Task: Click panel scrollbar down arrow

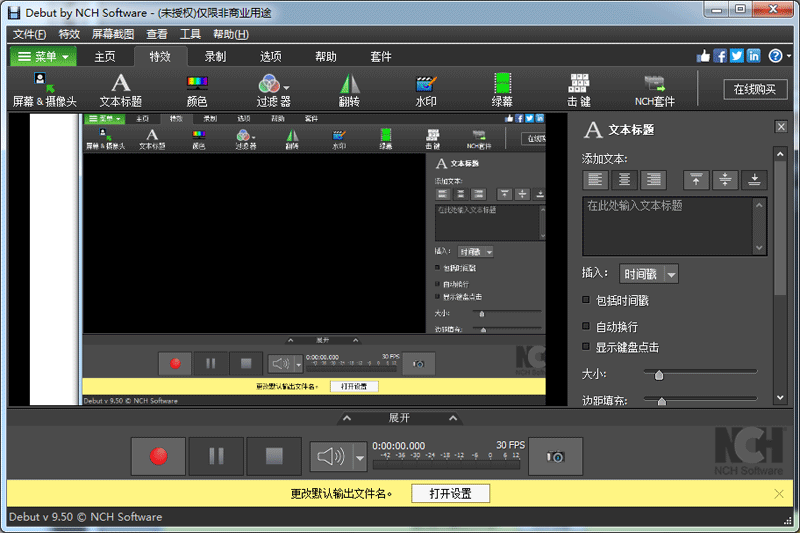Action: 780,397
